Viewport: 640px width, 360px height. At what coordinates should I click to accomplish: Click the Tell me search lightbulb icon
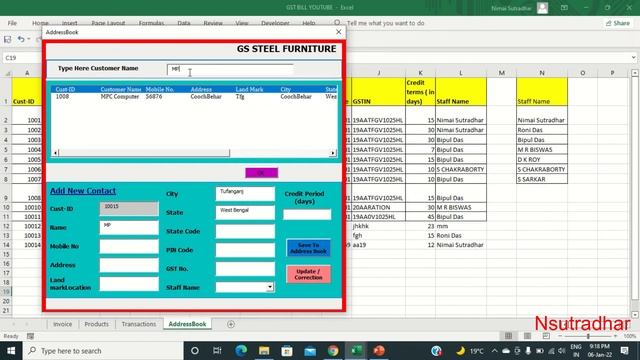[x=337, y=23]
